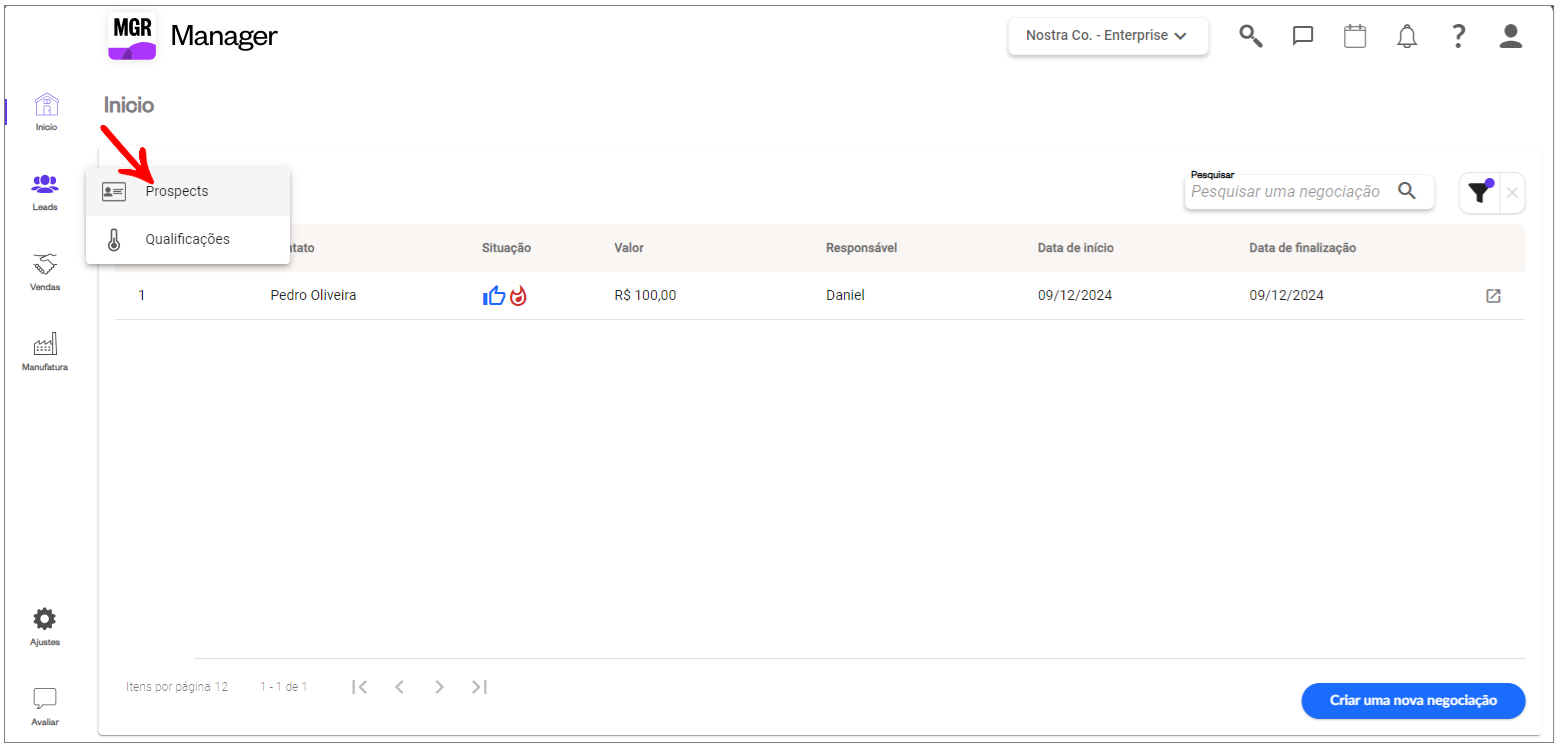Select the Pedro Oliveira contact cell
The image size is (1560, 746).
click(313, 296)
